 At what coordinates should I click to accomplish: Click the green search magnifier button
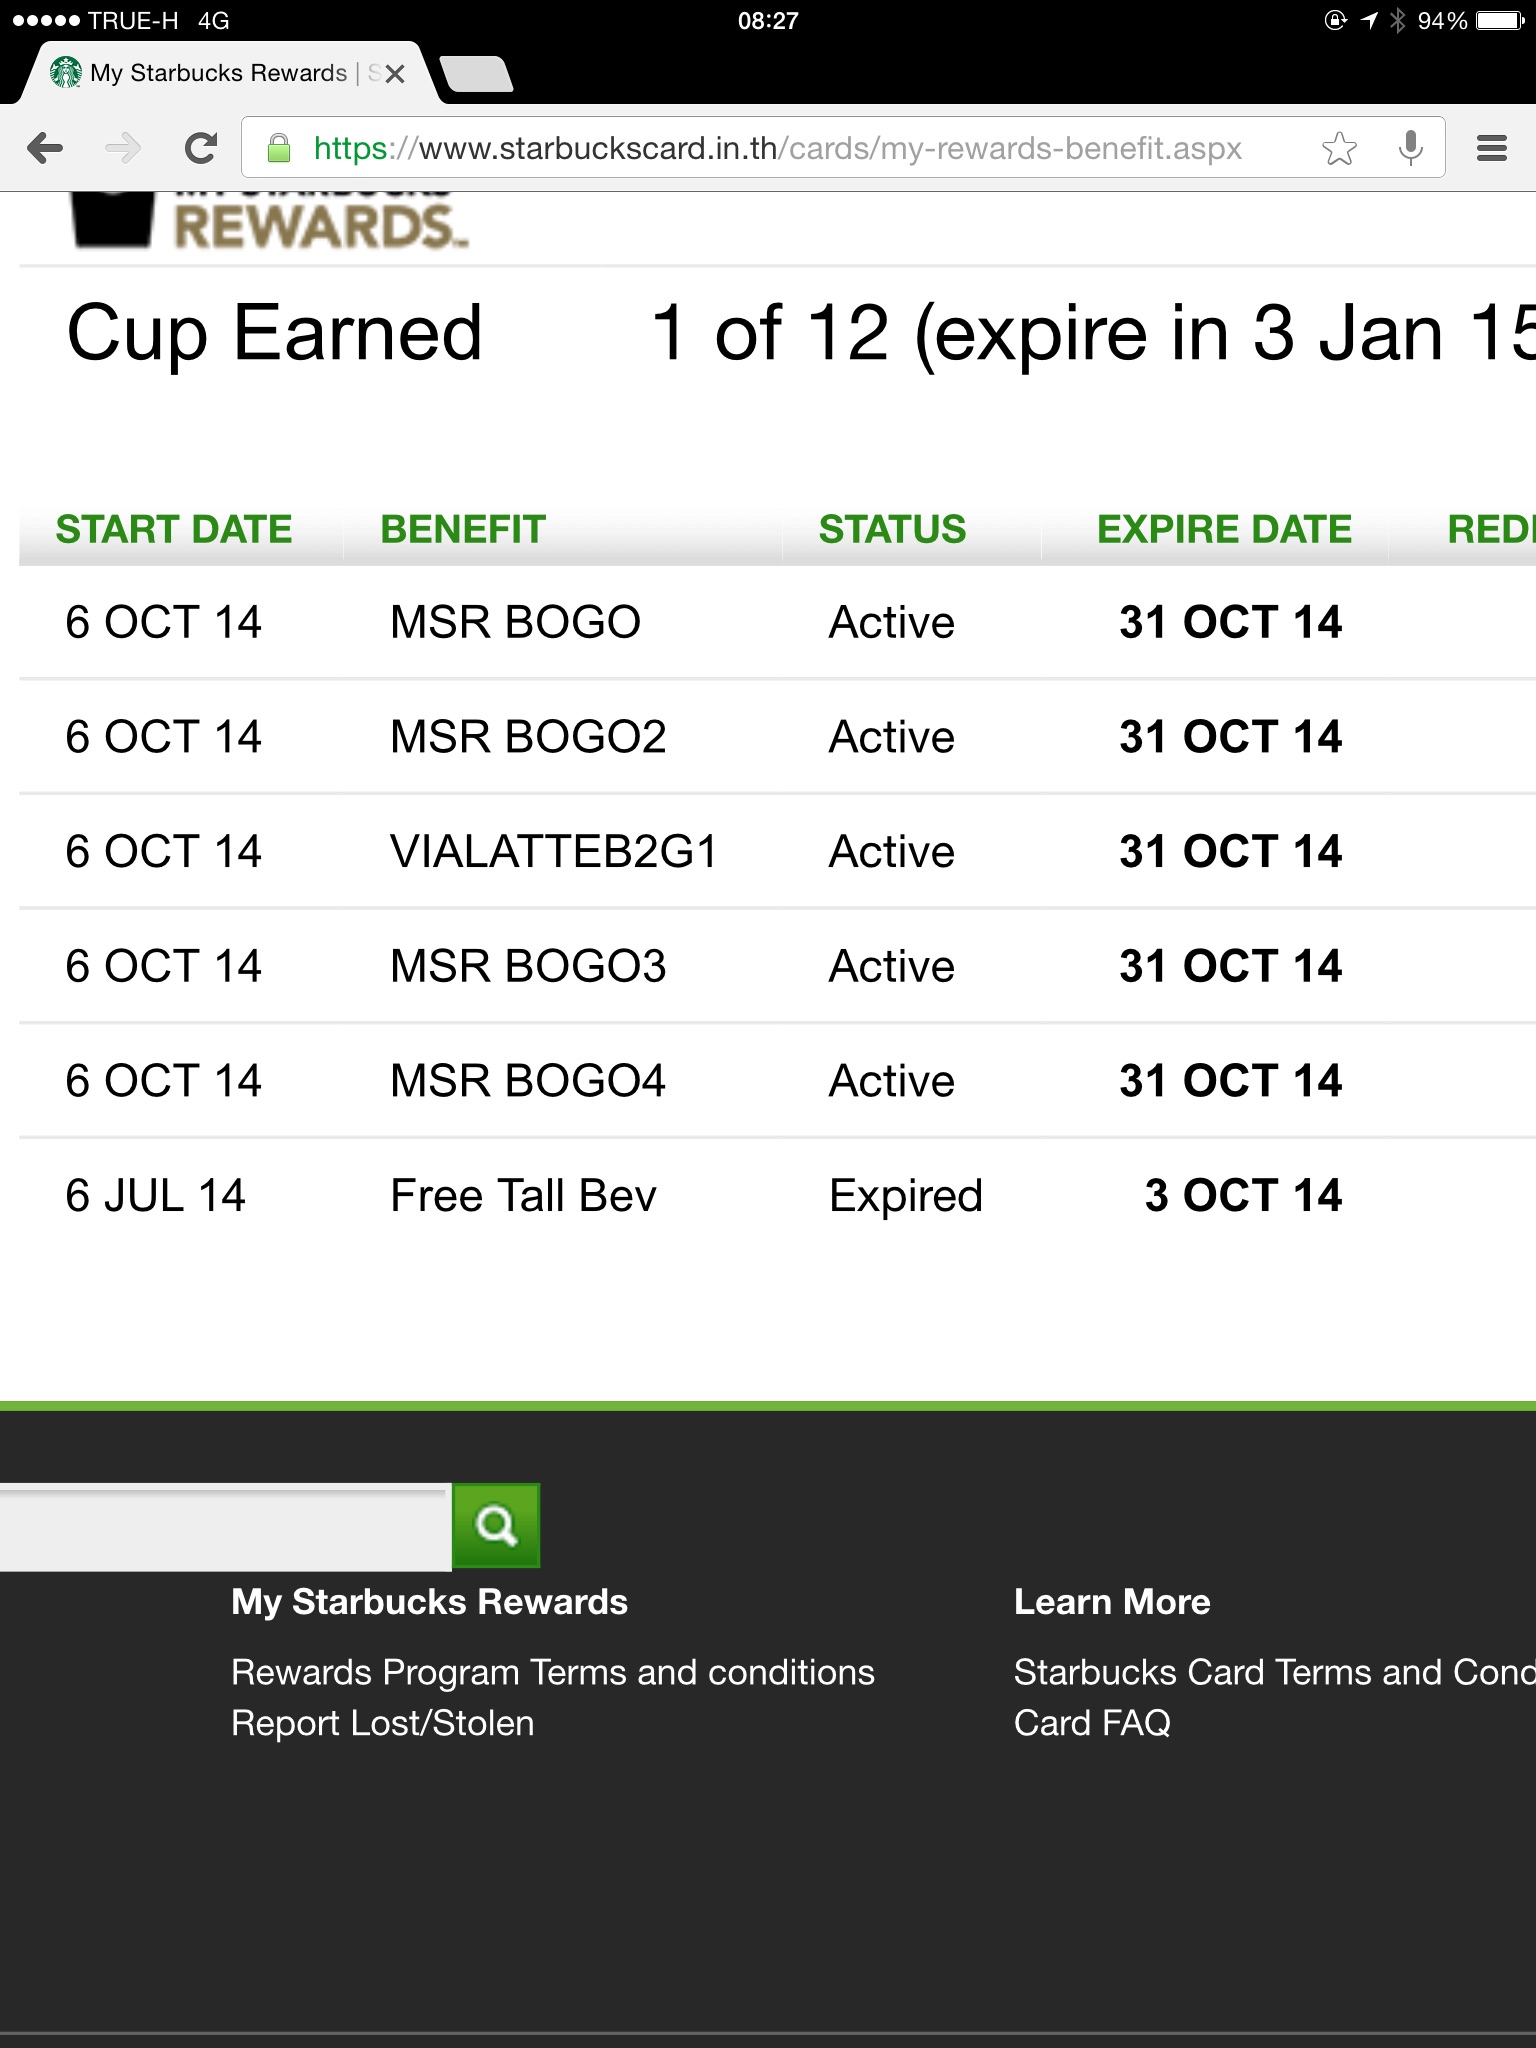496,1525
